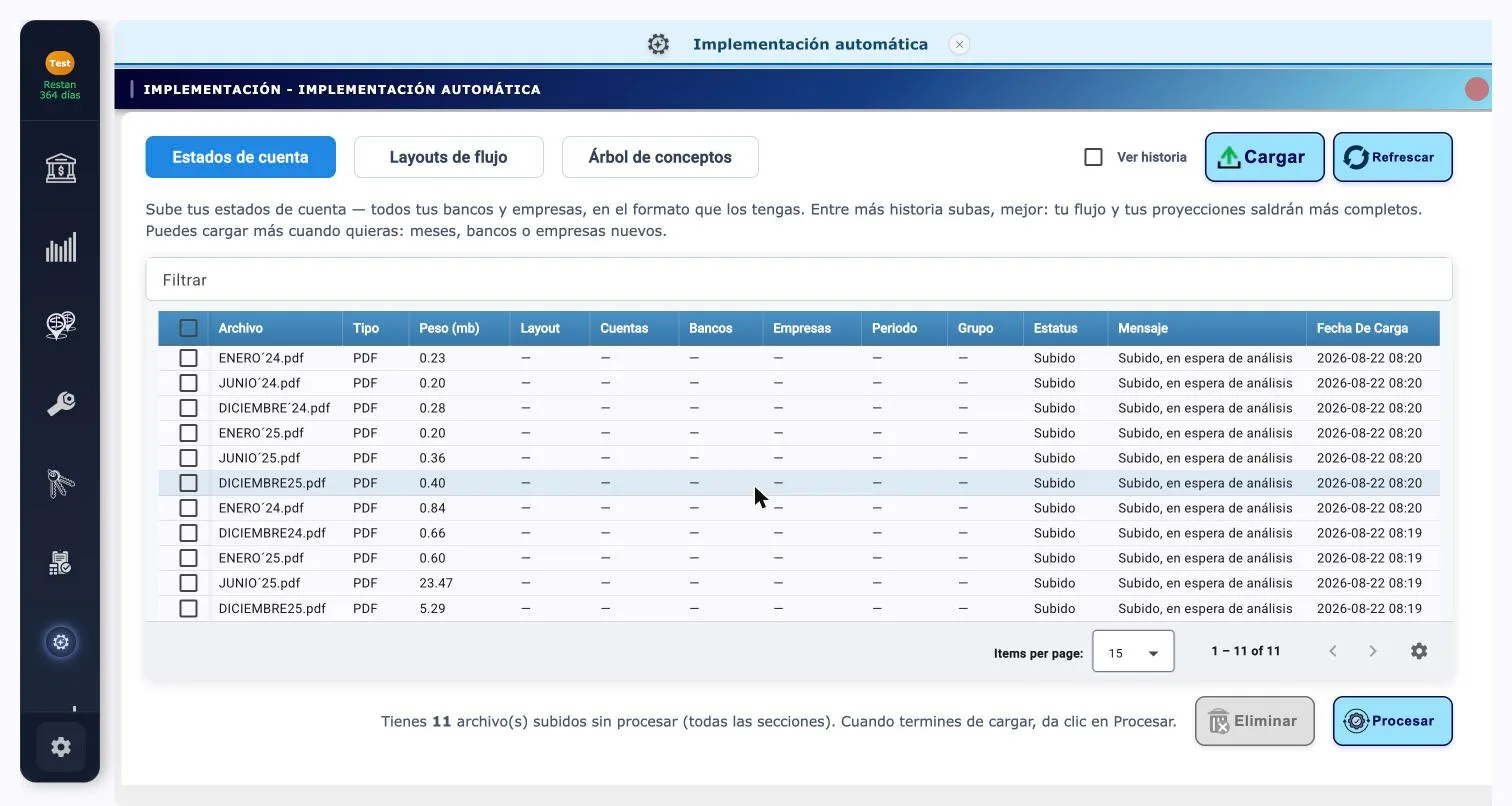Viewport: 1512px width, 806px height.
Task: Open the globe location sidebar icon
Action: (x=60, y=325)
